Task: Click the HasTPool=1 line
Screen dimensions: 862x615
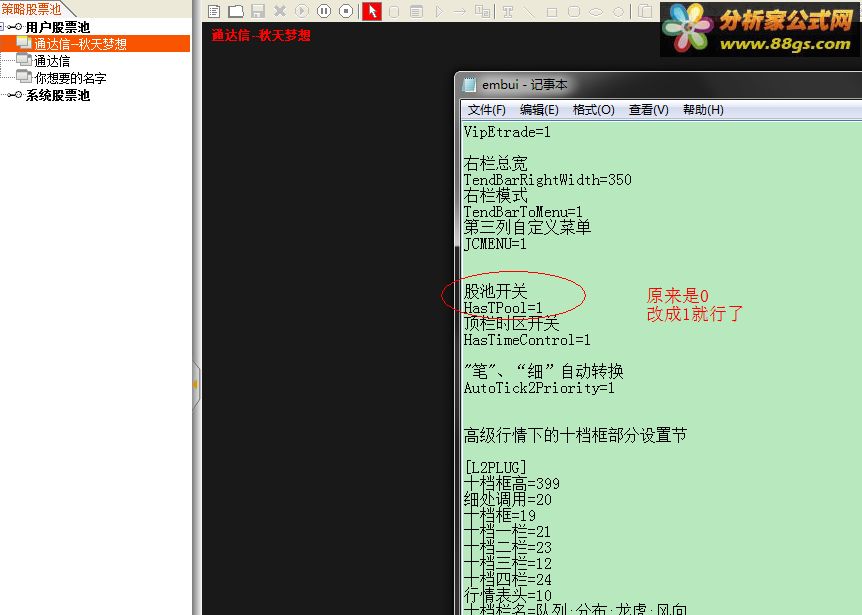Action: pos(503,308)
